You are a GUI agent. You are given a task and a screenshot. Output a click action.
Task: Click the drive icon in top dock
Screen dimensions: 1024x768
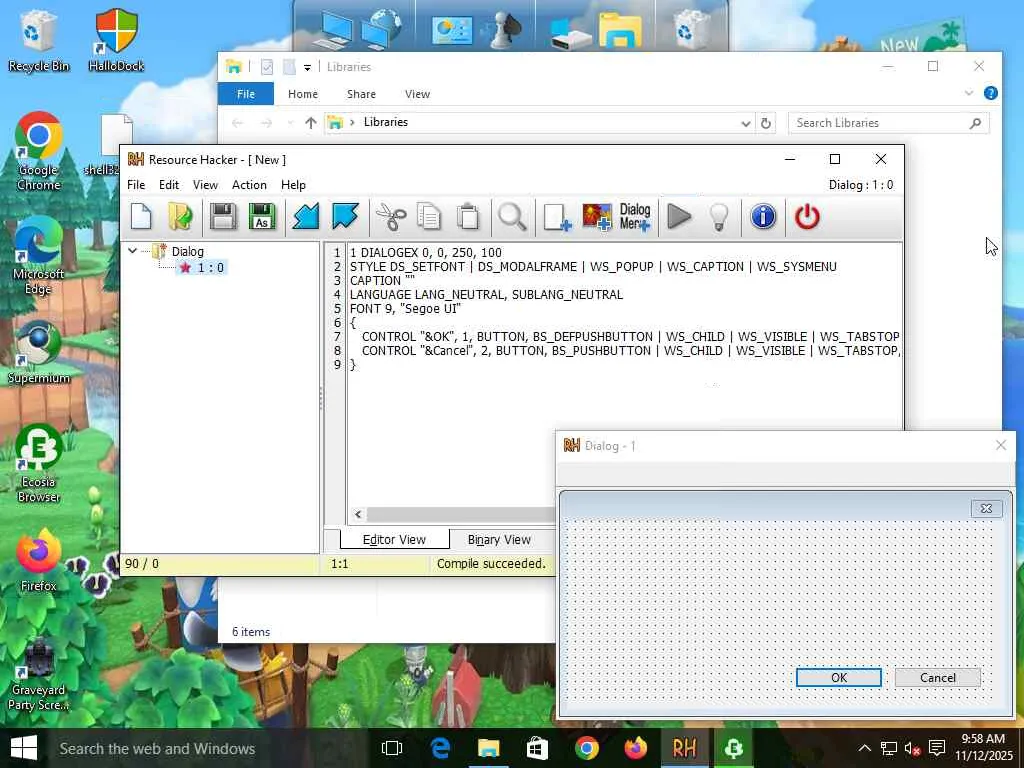pos(571,34)
